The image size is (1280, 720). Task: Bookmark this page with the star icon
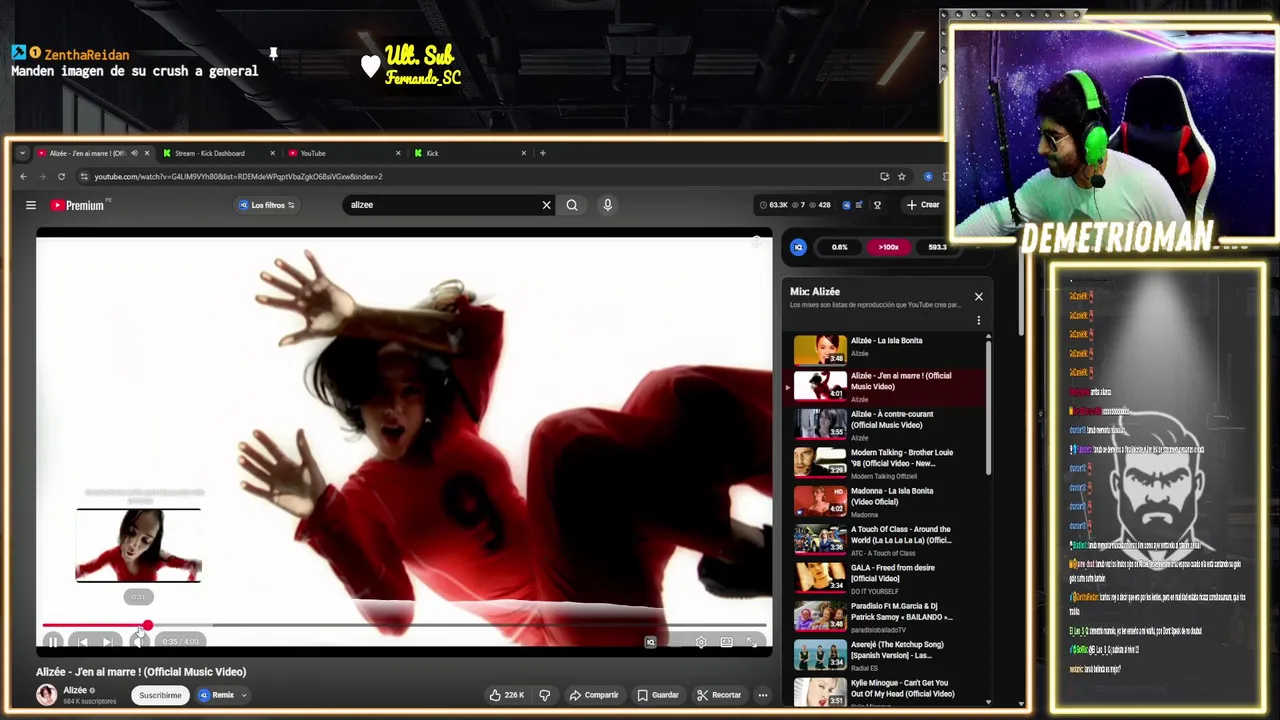(x=902, y=177)
